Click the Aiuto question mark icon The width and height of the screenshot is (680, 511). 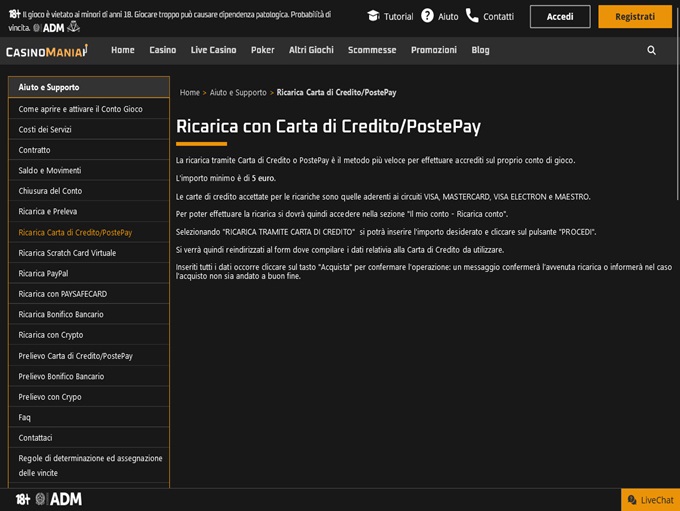coord(427,16)
